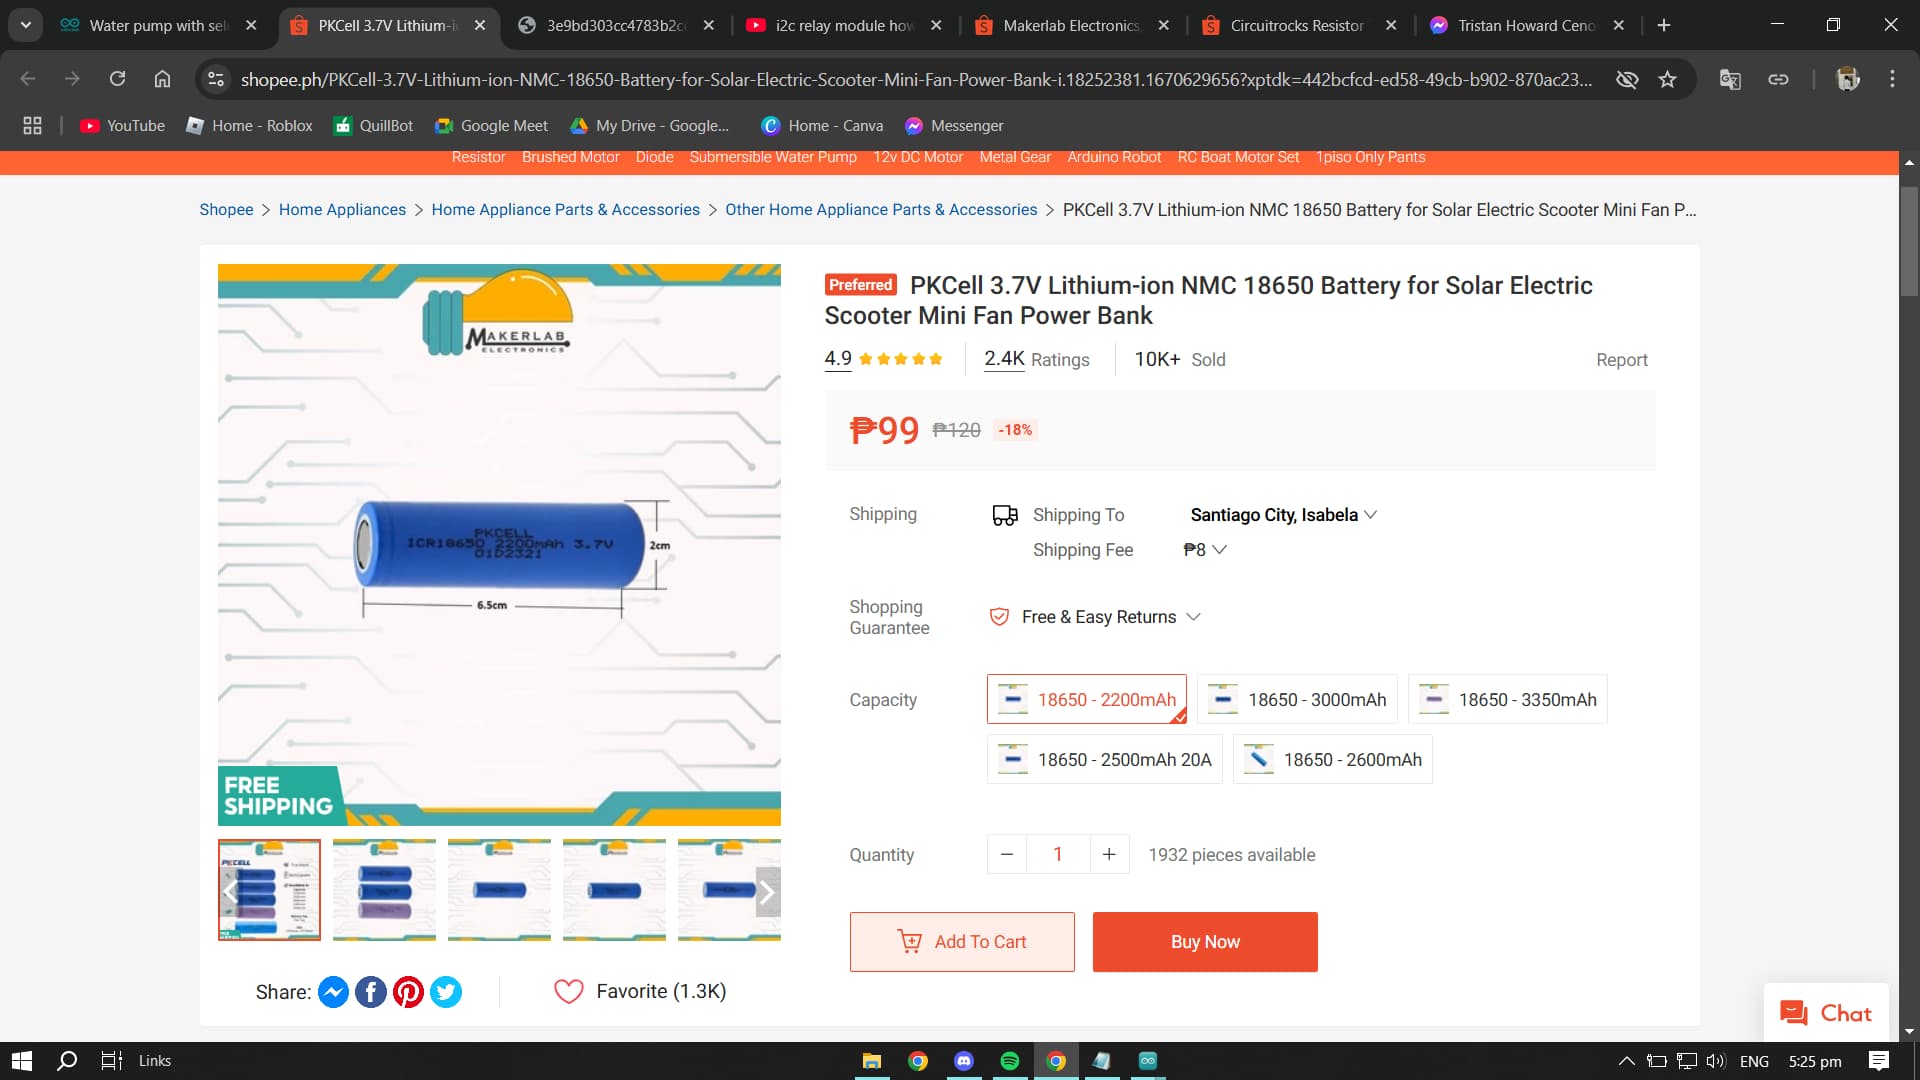This screenshot has width=1920, height=1080.
Task: Increase quantity with plus button
Action: tap(1109, 855)
